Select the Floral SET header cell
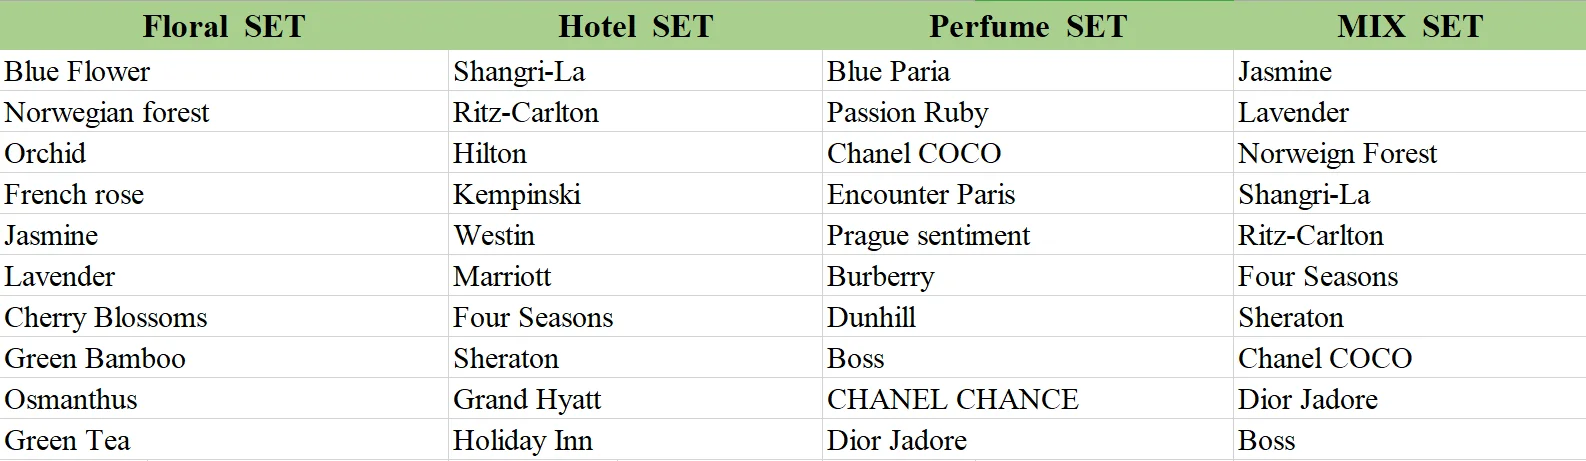This screenshot has width=1586, height=461. 224,26
